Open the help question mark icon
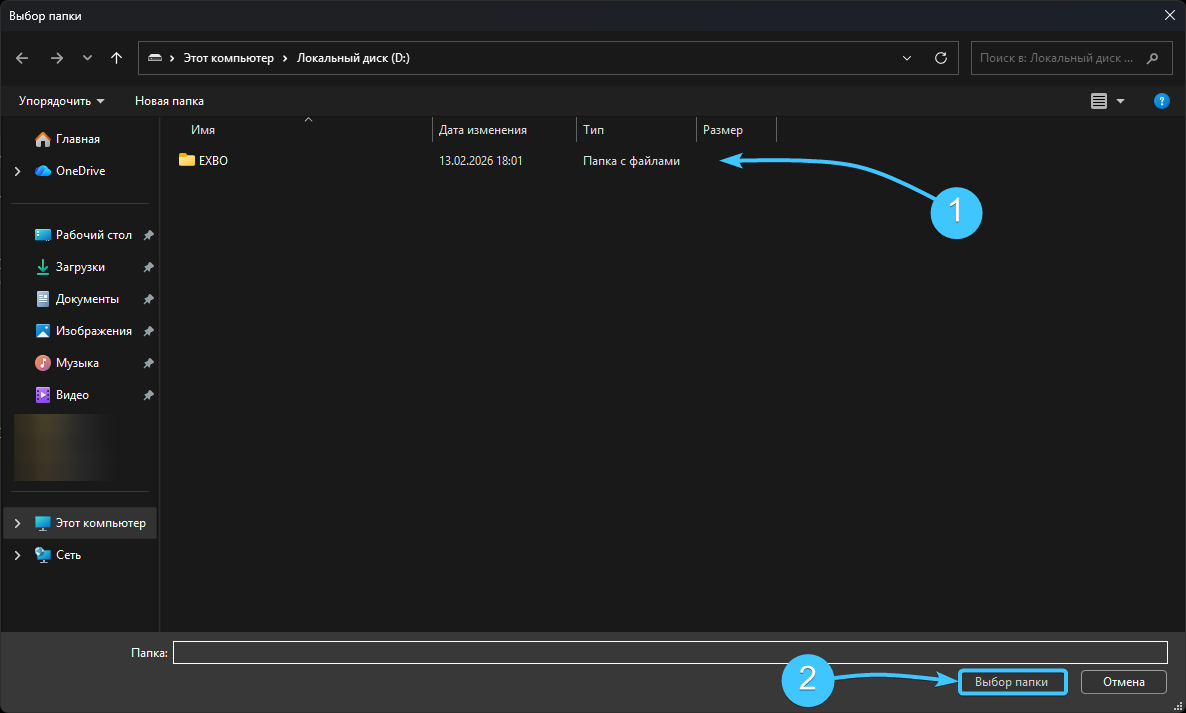 [1161, 101]
